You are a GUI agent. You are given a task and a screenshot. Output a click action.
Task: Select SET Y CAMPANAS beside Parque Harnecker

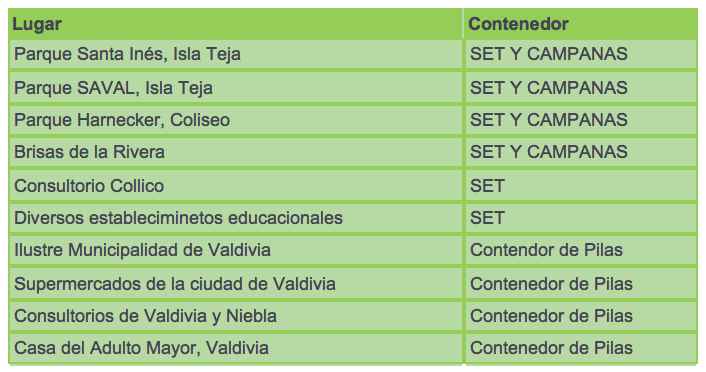(x=580, y=120)
